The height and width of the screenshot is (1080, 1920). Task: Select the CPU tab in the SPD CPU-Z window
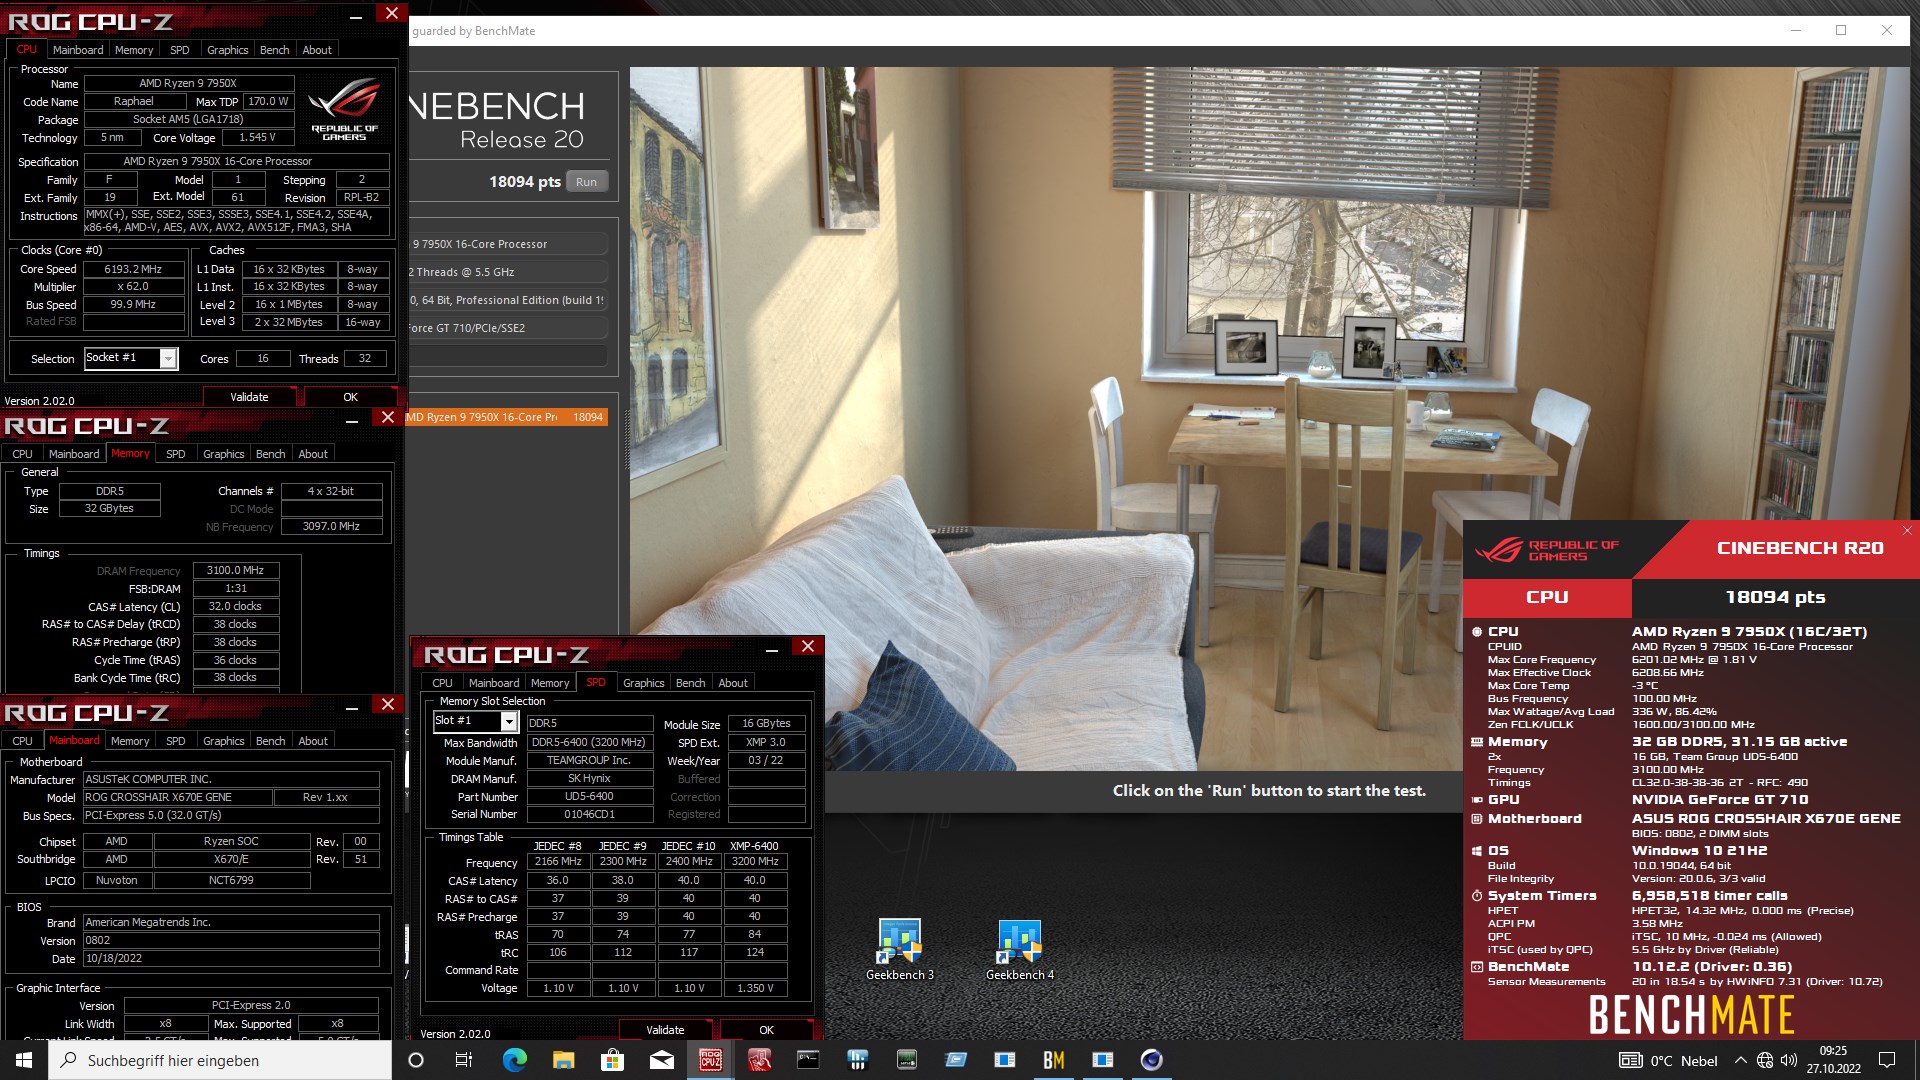pos(442,683)
